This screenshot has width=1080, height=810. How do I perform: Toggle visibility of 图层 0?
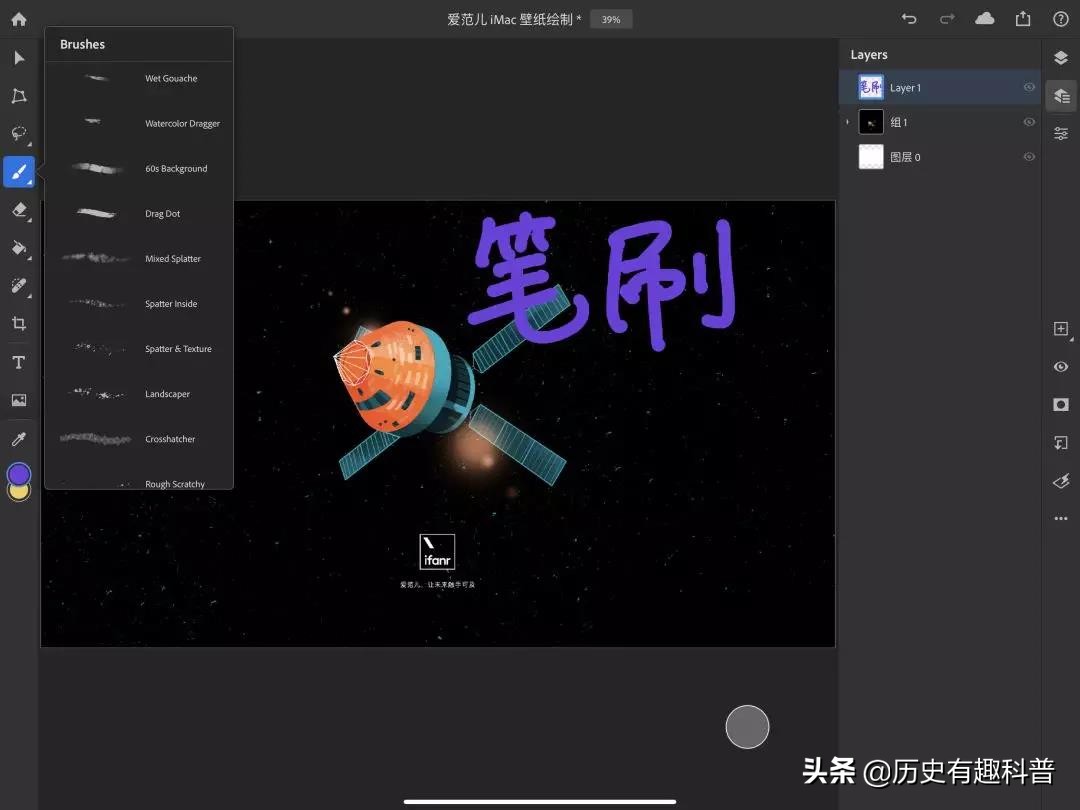pyautogui.click(x=1029, y=157)
